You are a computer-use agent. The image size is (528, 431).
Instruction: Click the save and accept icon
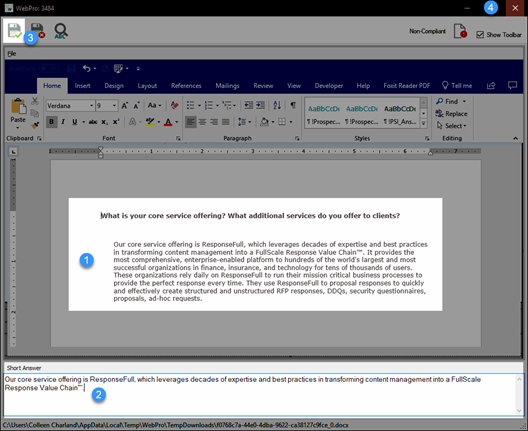[x=14, y=31]
